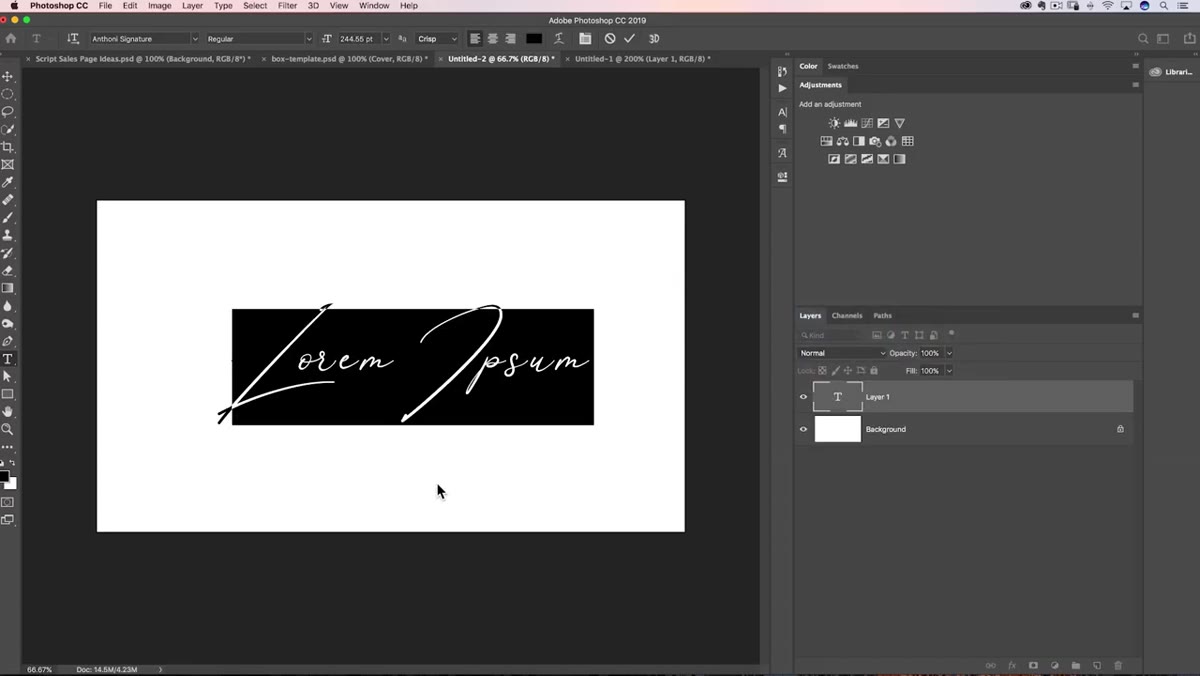The image size is (1200, 676).
Task: Select the Lasso tool
Action: [8, 112]
